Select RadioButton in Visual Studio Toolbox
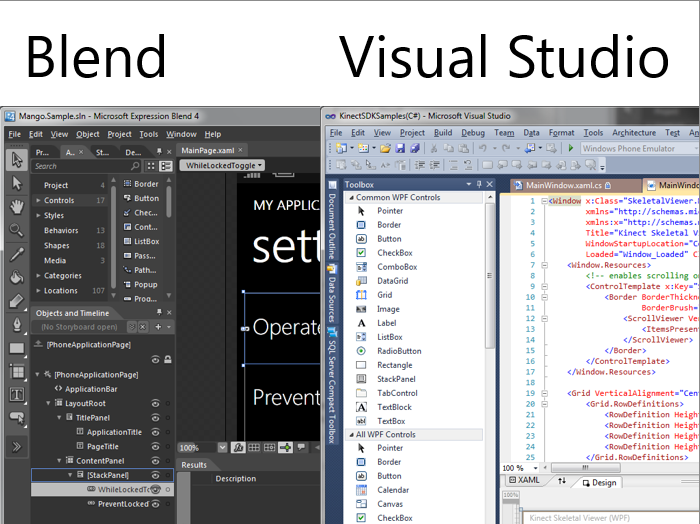This screenshot has width=700, height=524. (x=399, y=351)
